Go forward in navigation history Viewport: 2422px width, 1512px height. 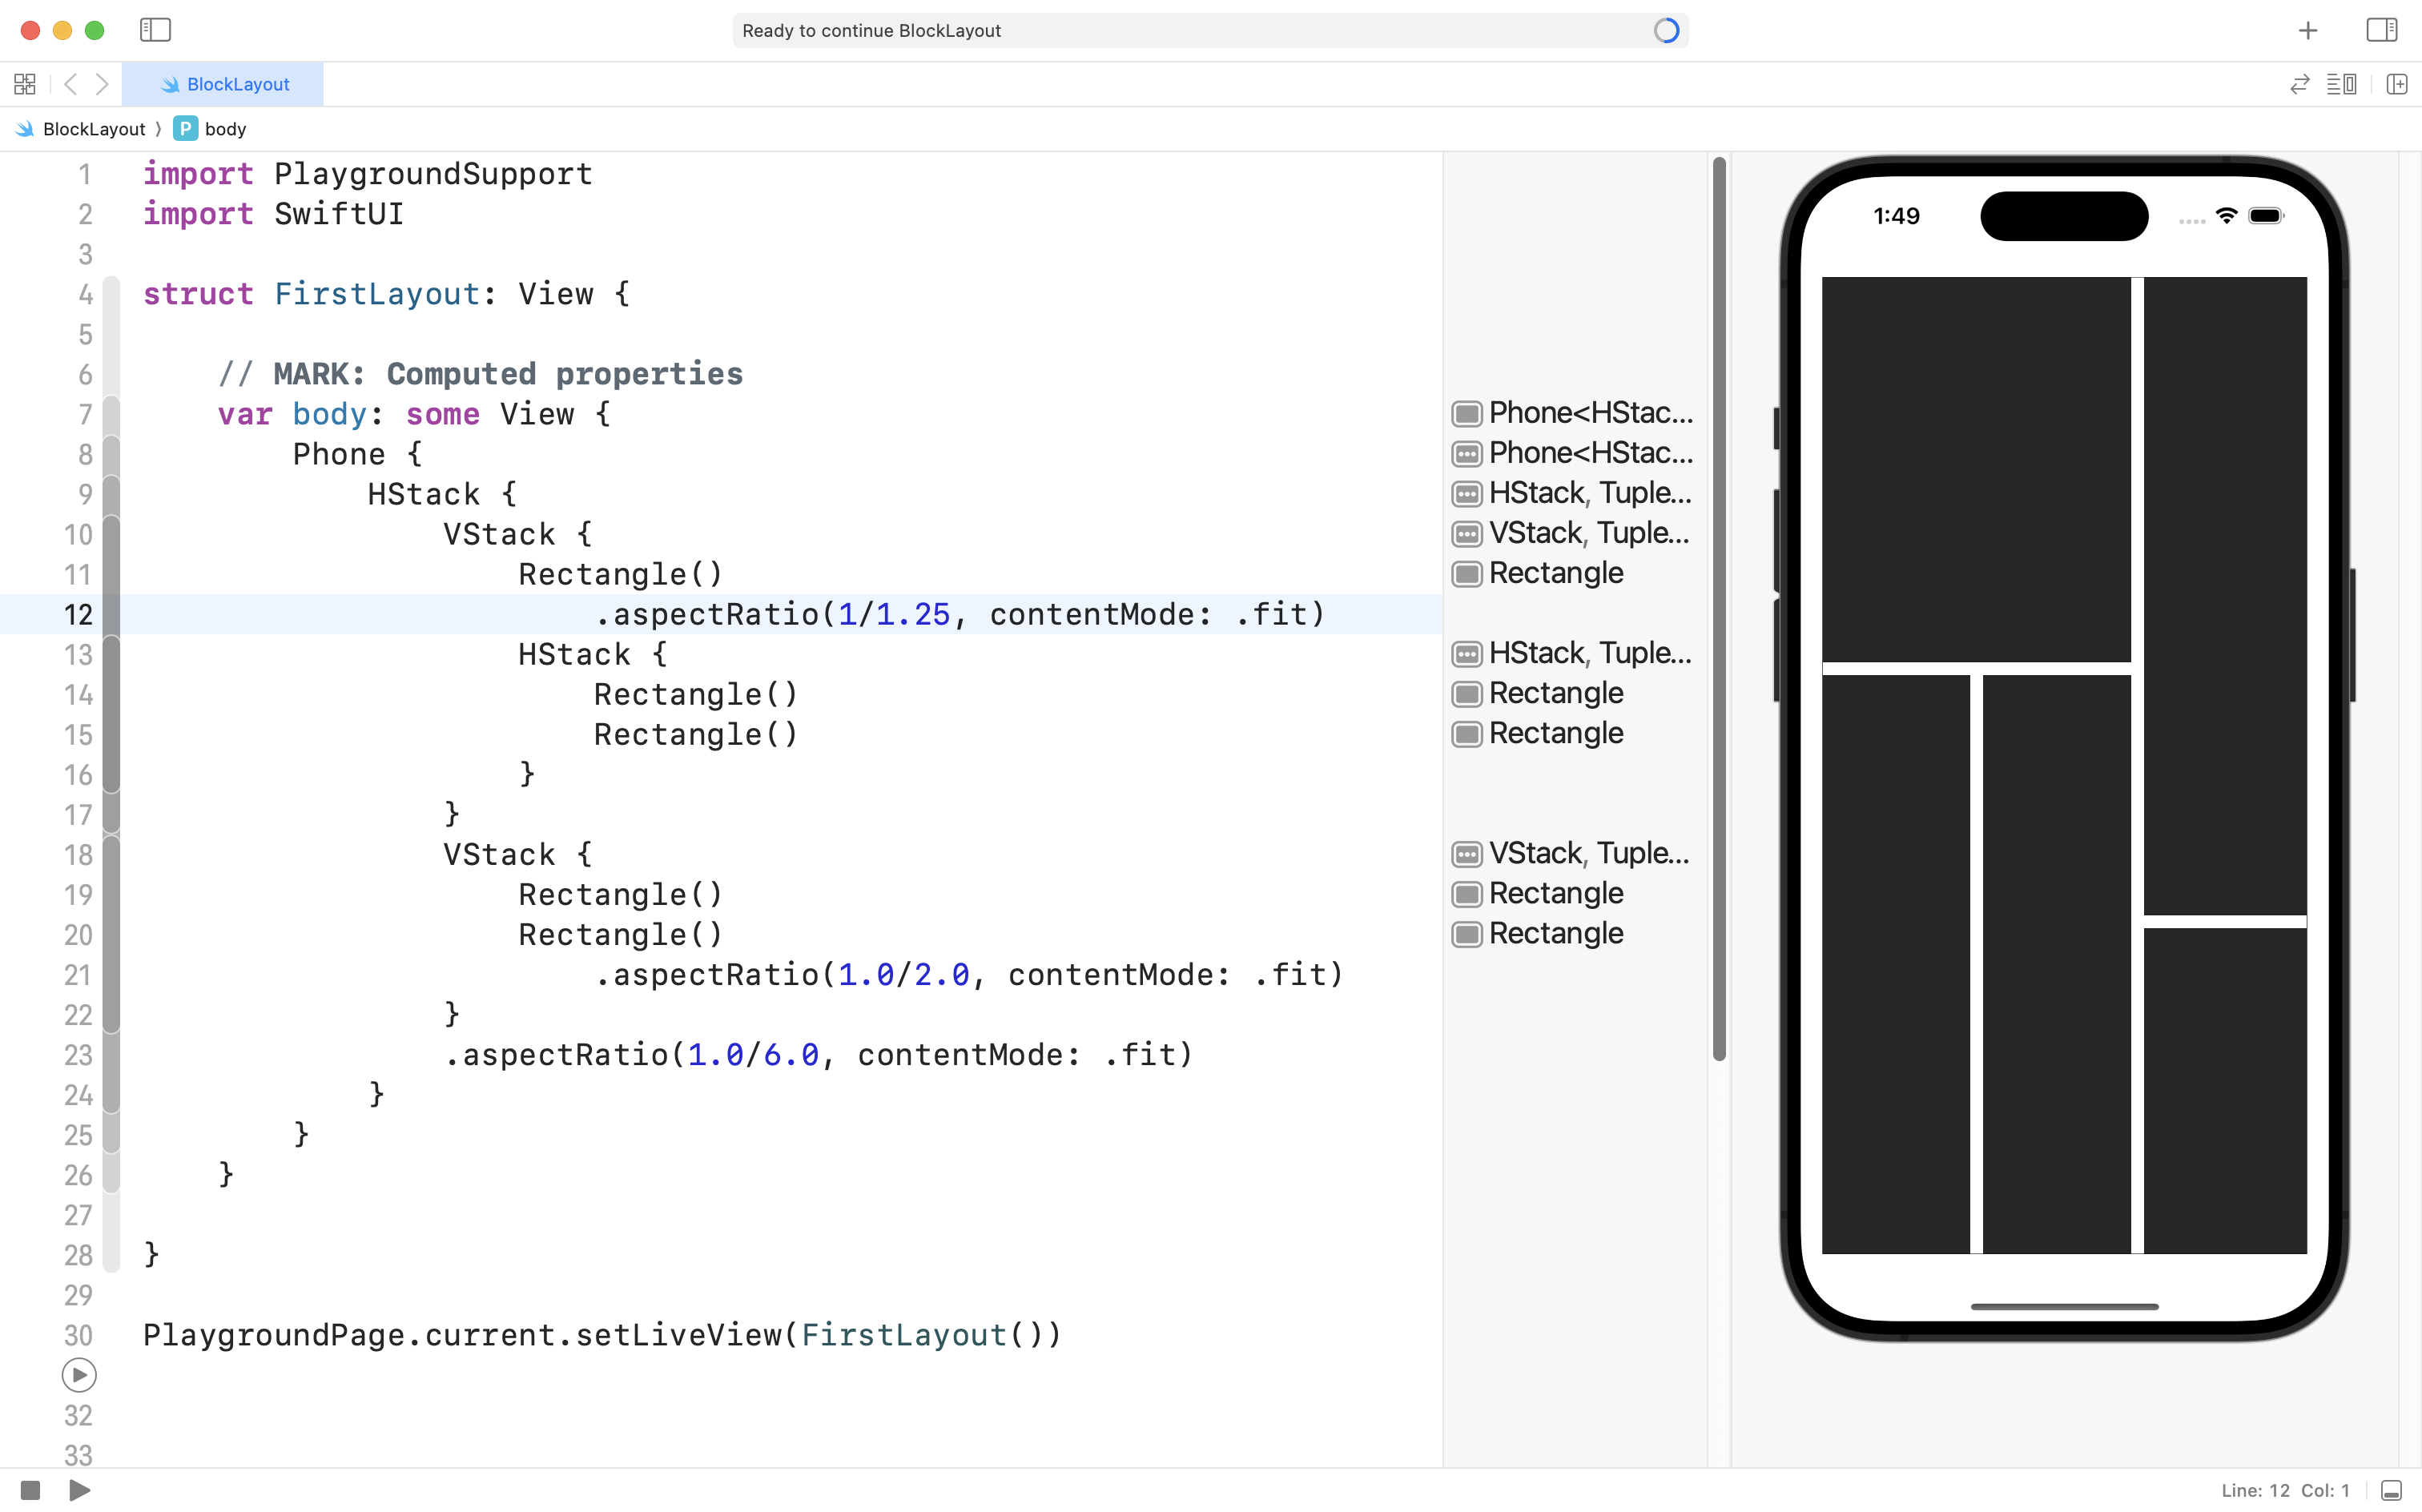pos(102,84)
